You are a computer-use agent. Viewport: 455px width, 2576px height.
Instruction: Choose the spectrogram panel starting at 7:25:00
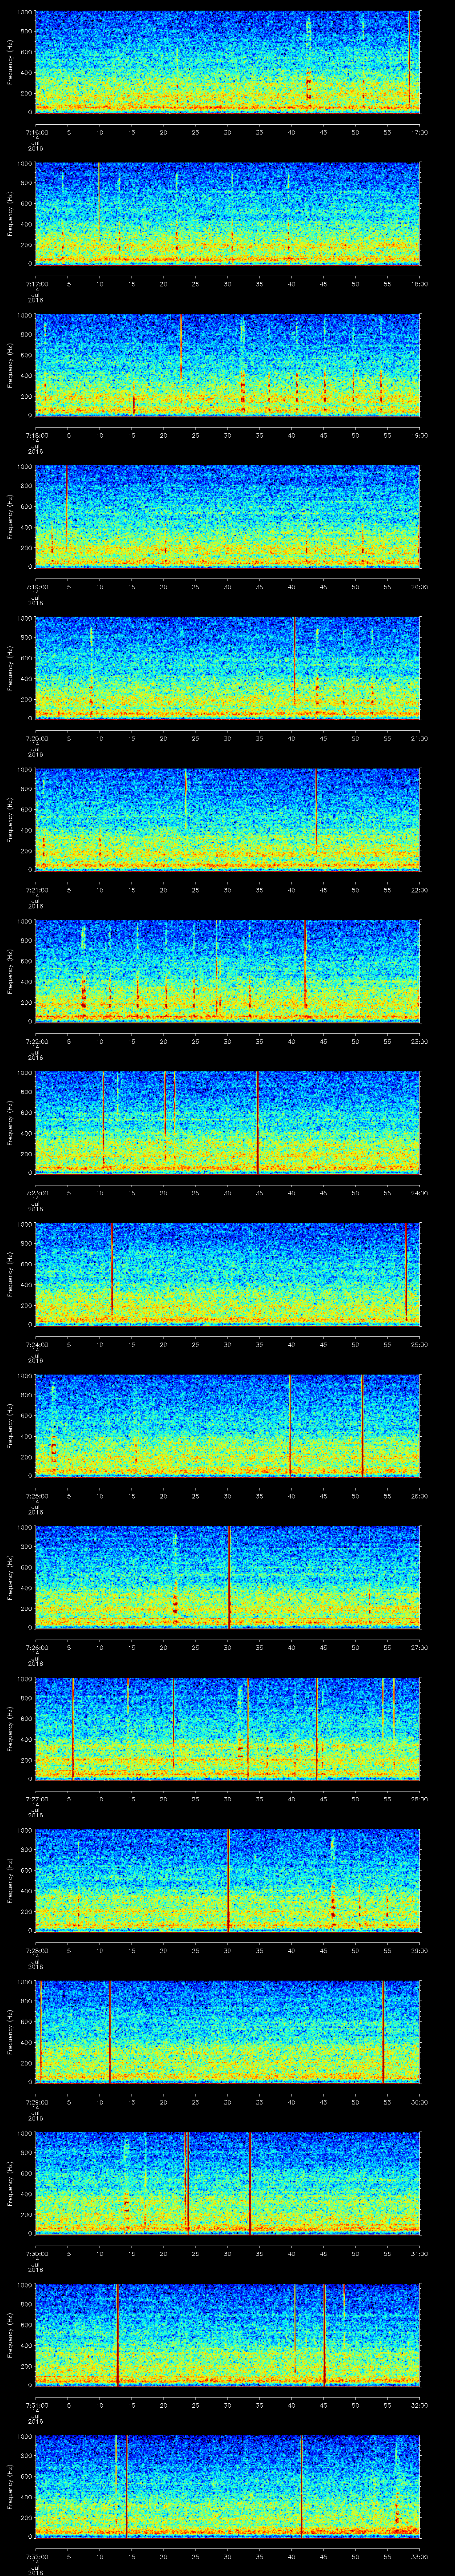click(228, 1425)
